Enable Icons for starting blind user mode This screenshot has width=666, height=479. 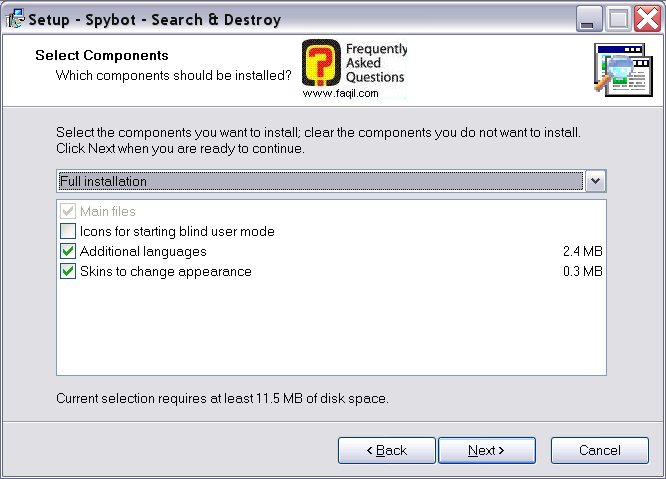(68, 231)
